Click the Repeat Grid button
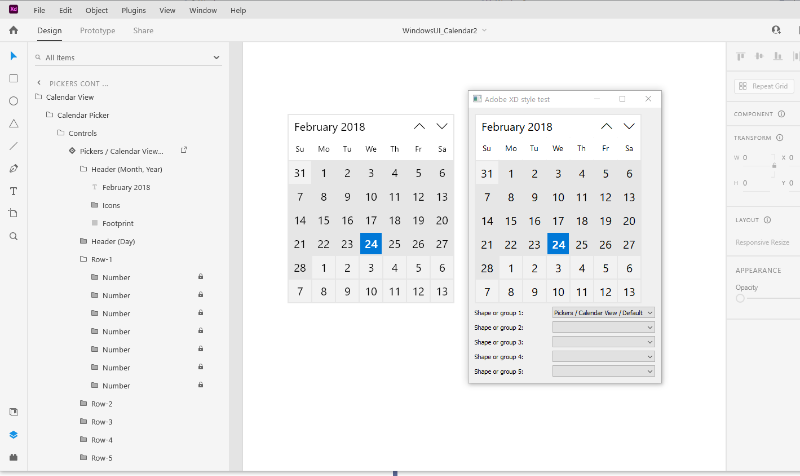The width and height of the screenshot is (800, 476). point(763,86)
